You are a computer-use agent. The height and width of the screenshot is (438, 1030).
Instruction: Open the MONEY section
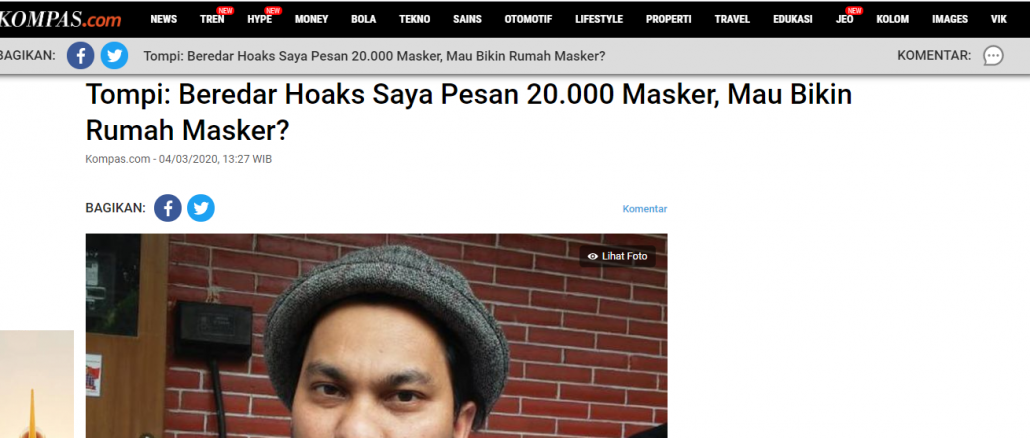tap(311, 19)
